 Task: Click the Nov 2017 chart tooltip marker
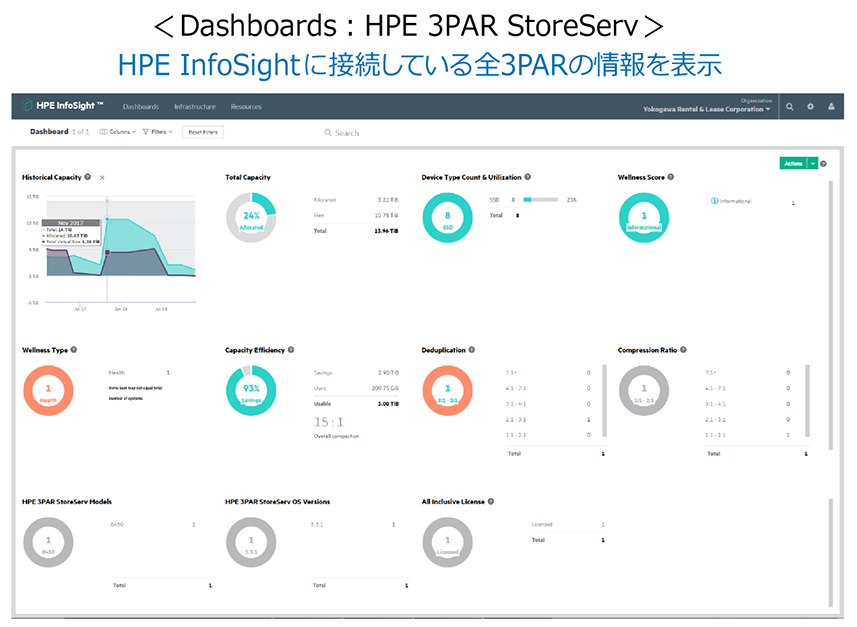coord(107,219)
